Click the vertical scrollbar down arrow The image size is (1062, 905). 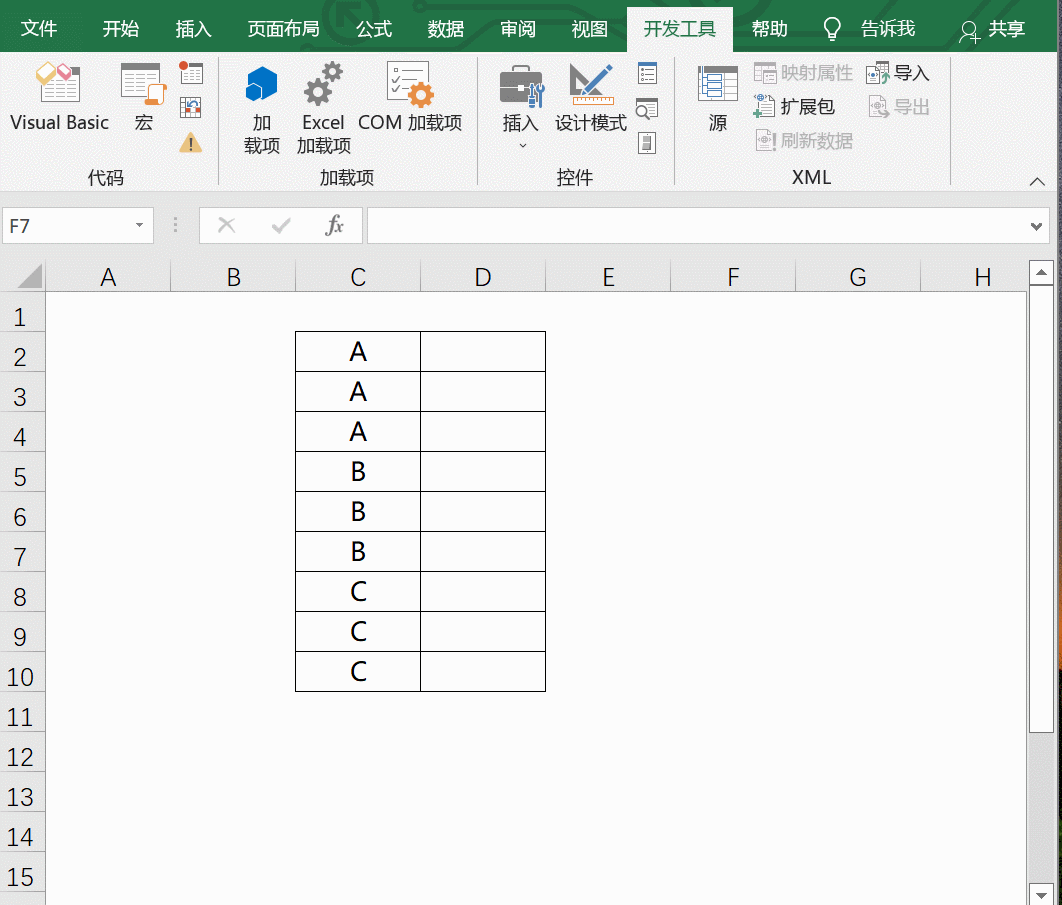click(1041, 894)
